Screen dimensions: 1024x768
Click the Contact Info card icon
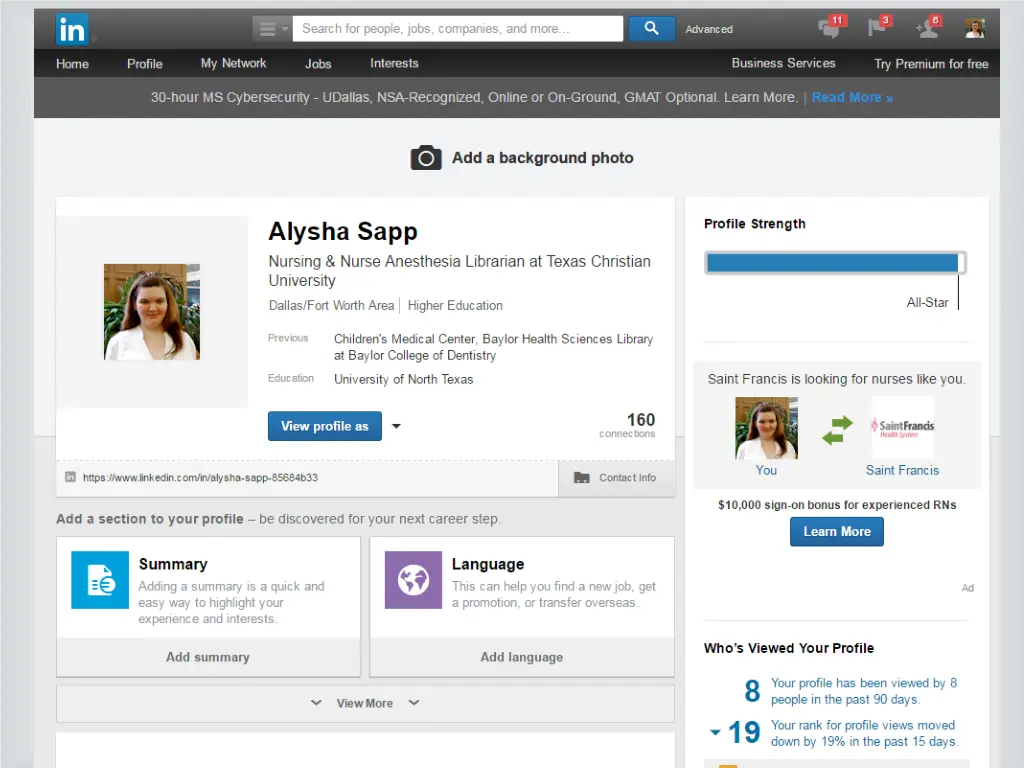(x=581, y=477)
